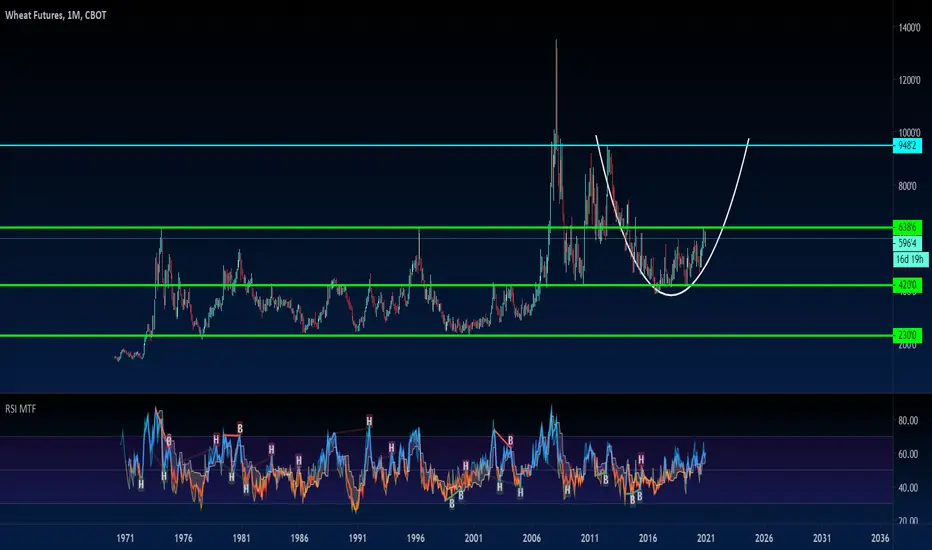Click the 1981 year on time axis

click(241, 538)
